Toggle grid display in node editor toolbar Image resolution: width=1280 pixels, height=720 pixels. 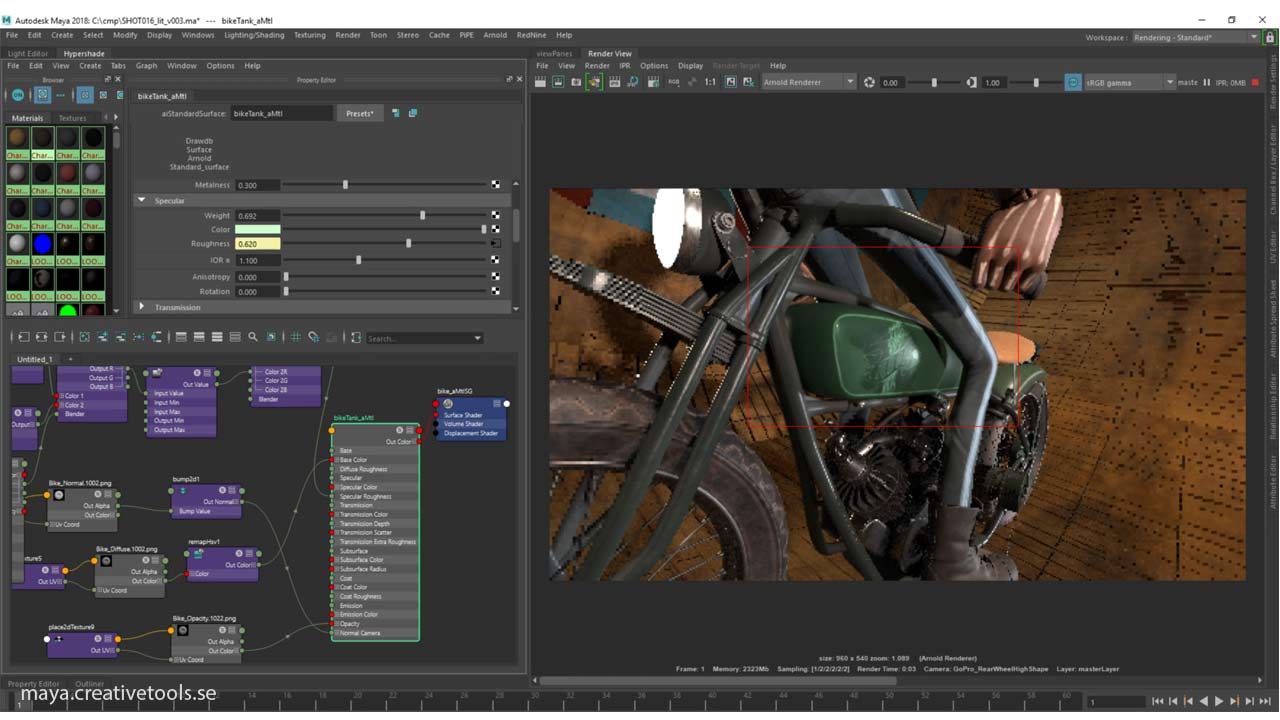pos(295,338)
